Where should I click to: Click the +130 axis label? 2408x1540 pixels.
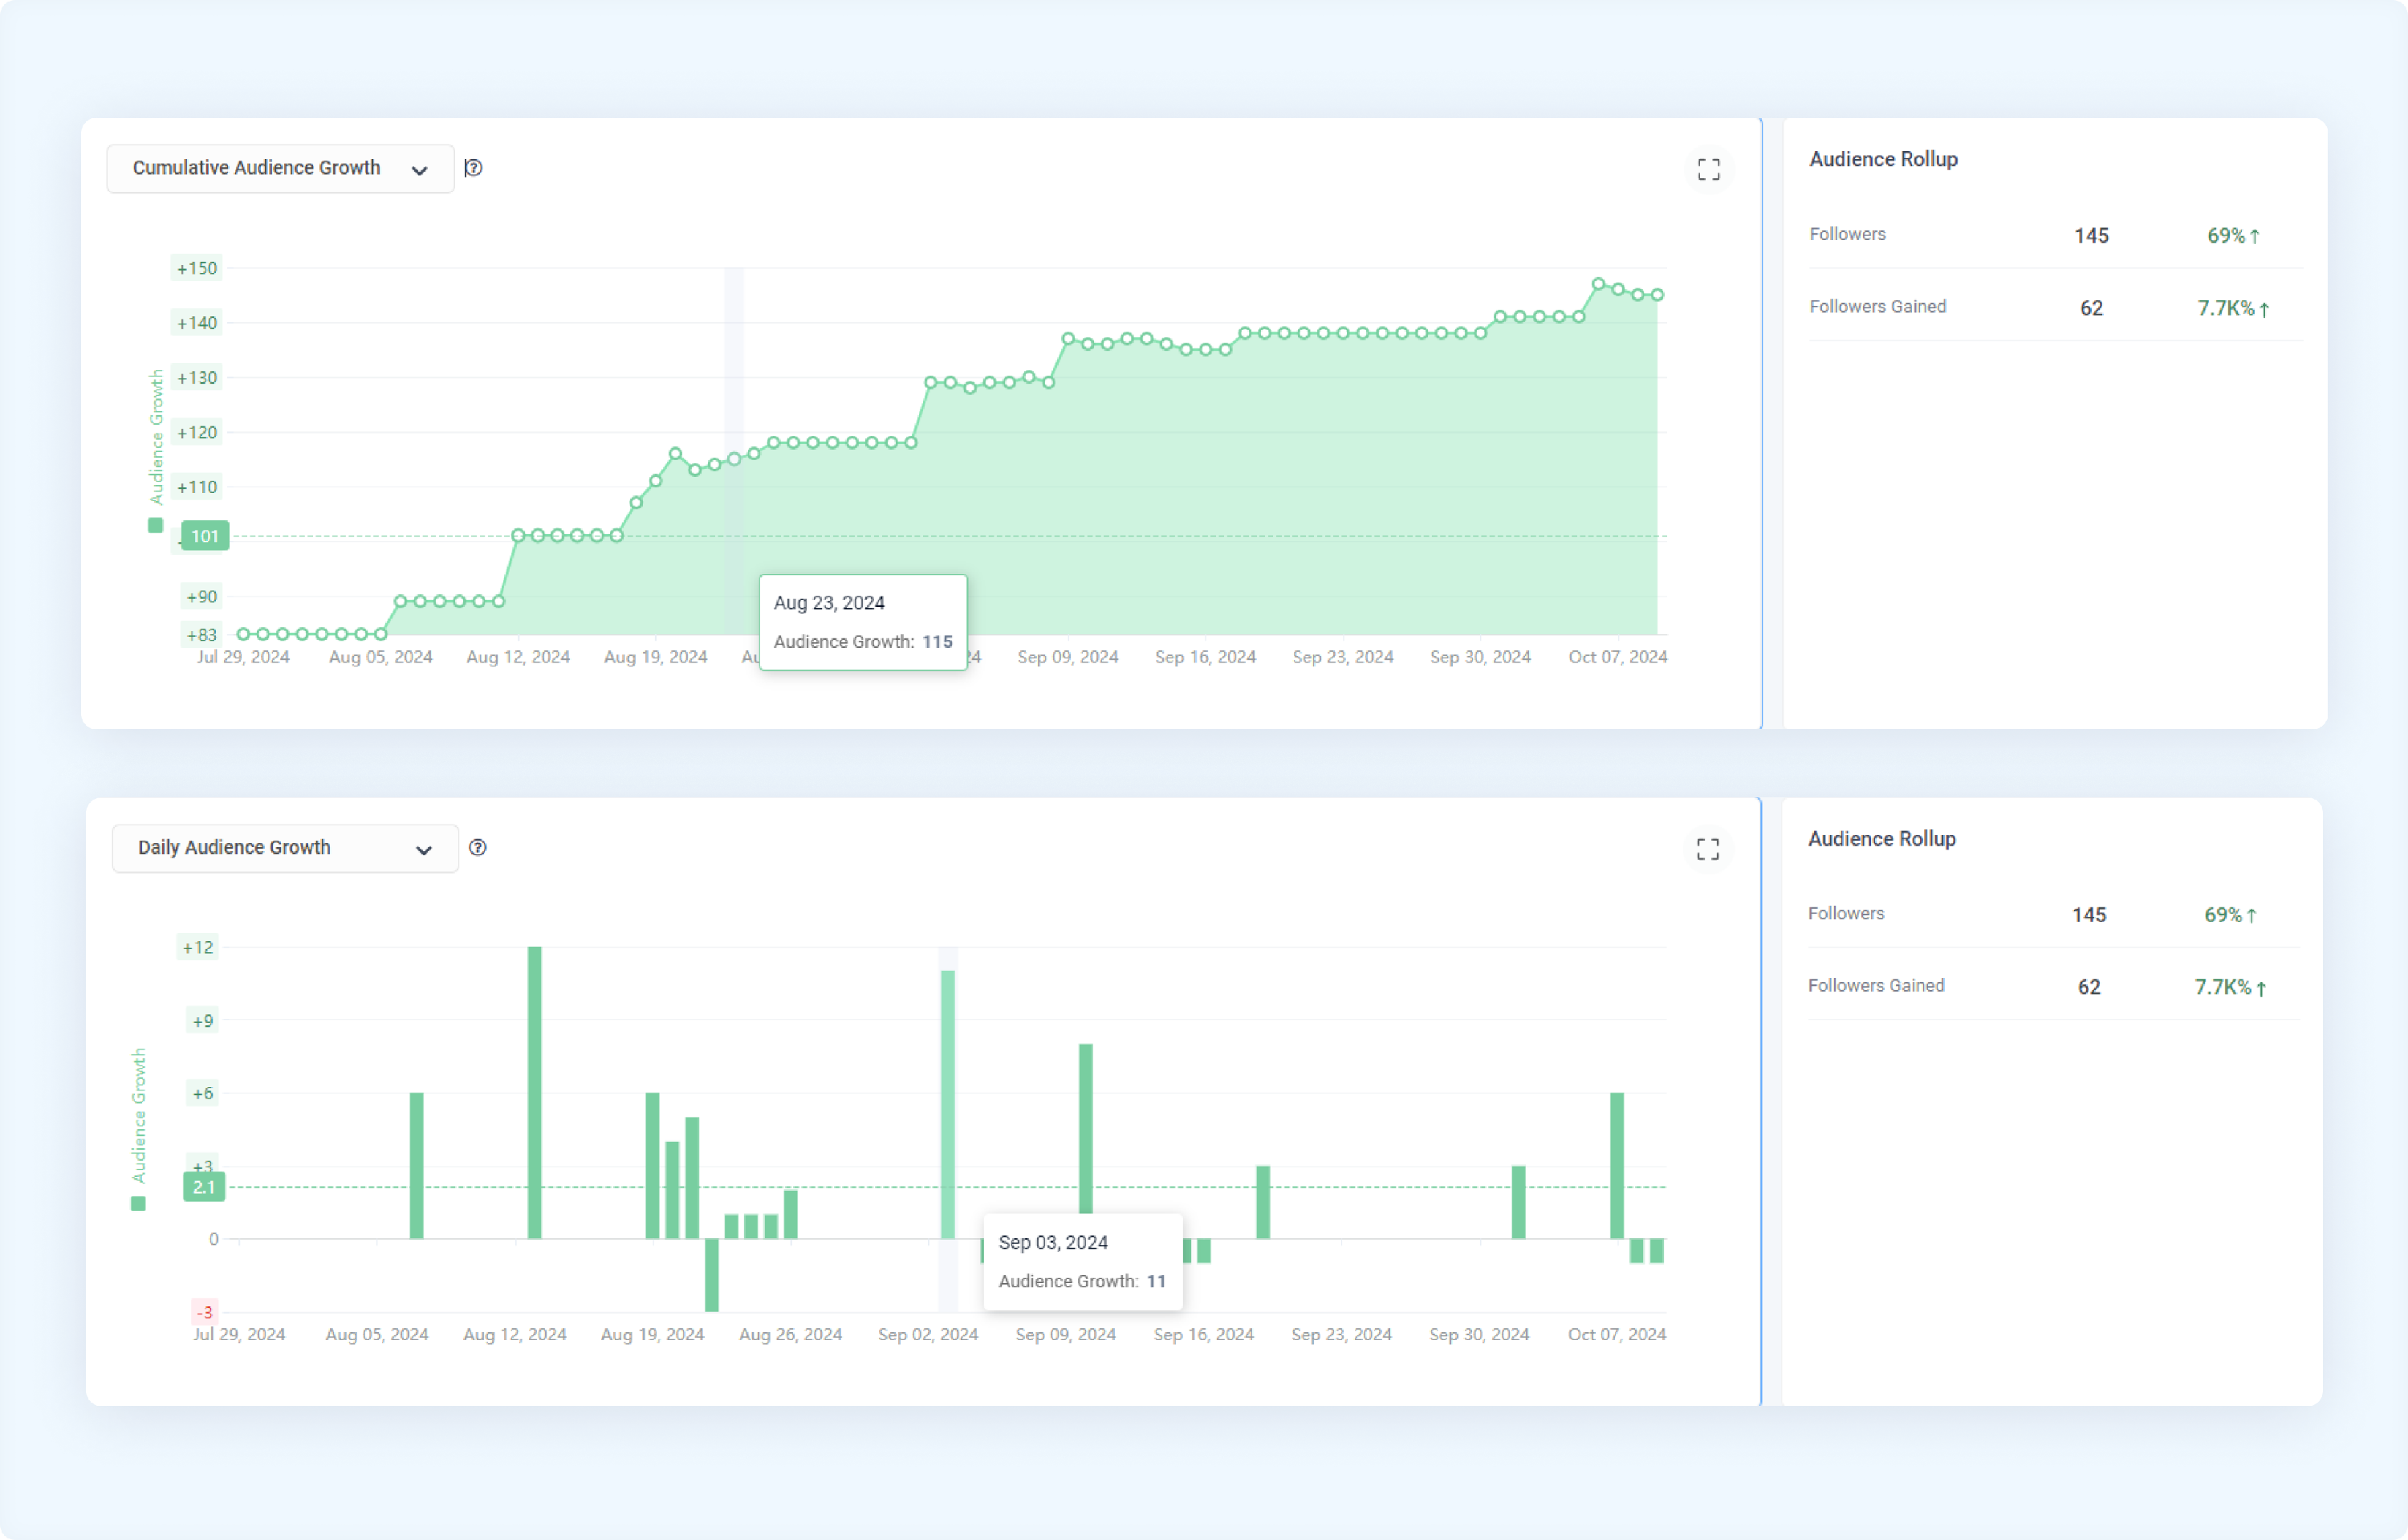tap(197, 378)
